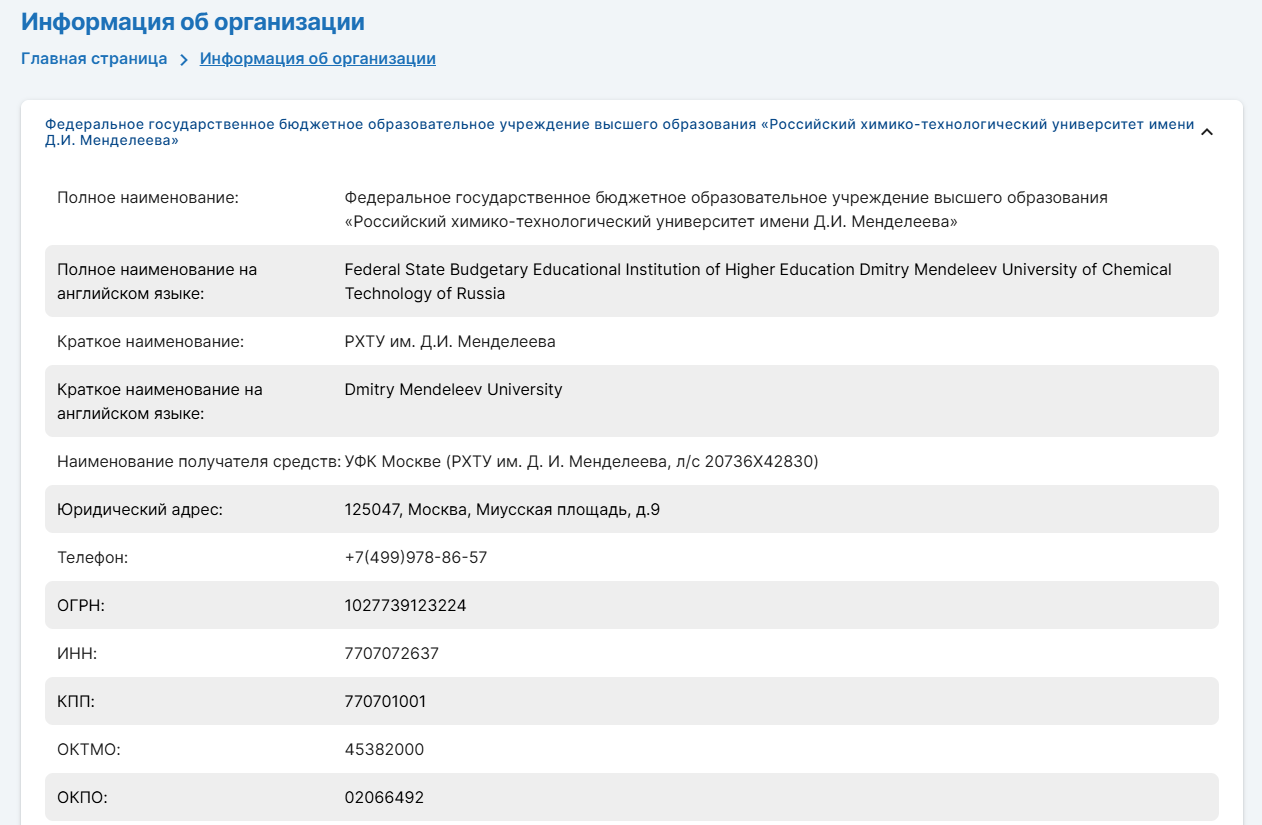The height and width of the screenshot is (825, 1262).
Task: Click the Информация об организации breadcrumb link
Action: 318,58
